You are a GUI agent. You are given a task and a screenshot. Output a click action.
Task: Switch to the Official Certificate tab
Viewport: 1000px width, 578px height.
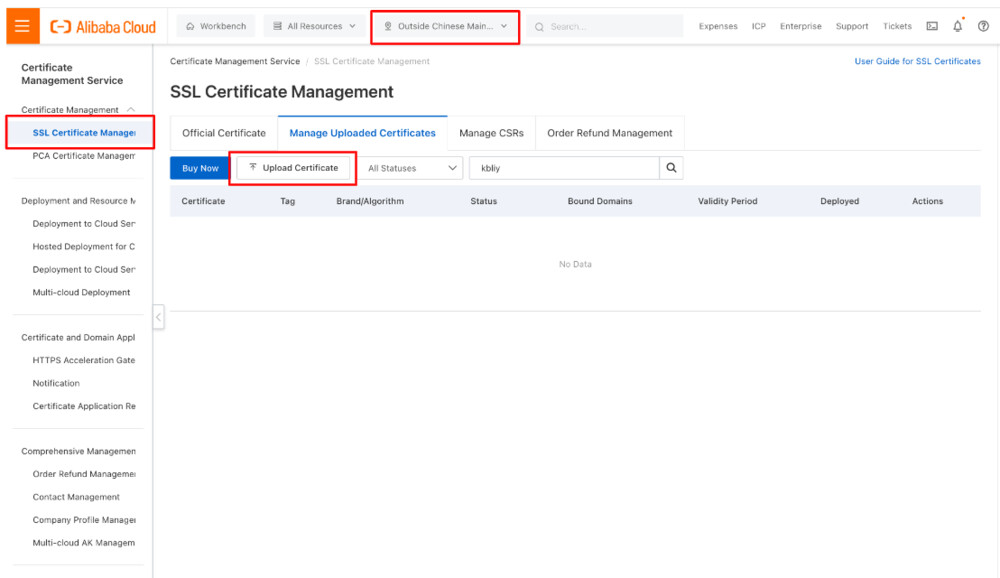223,132
